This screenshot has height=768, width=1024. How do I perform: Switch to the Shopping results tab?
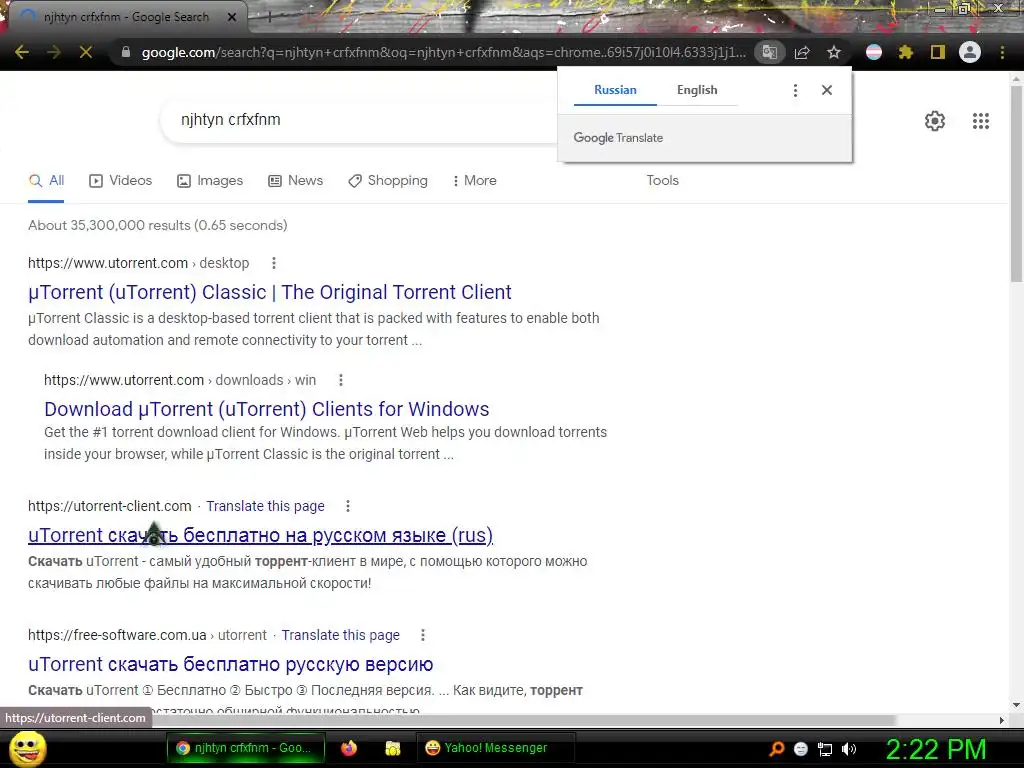coord(388,181)
